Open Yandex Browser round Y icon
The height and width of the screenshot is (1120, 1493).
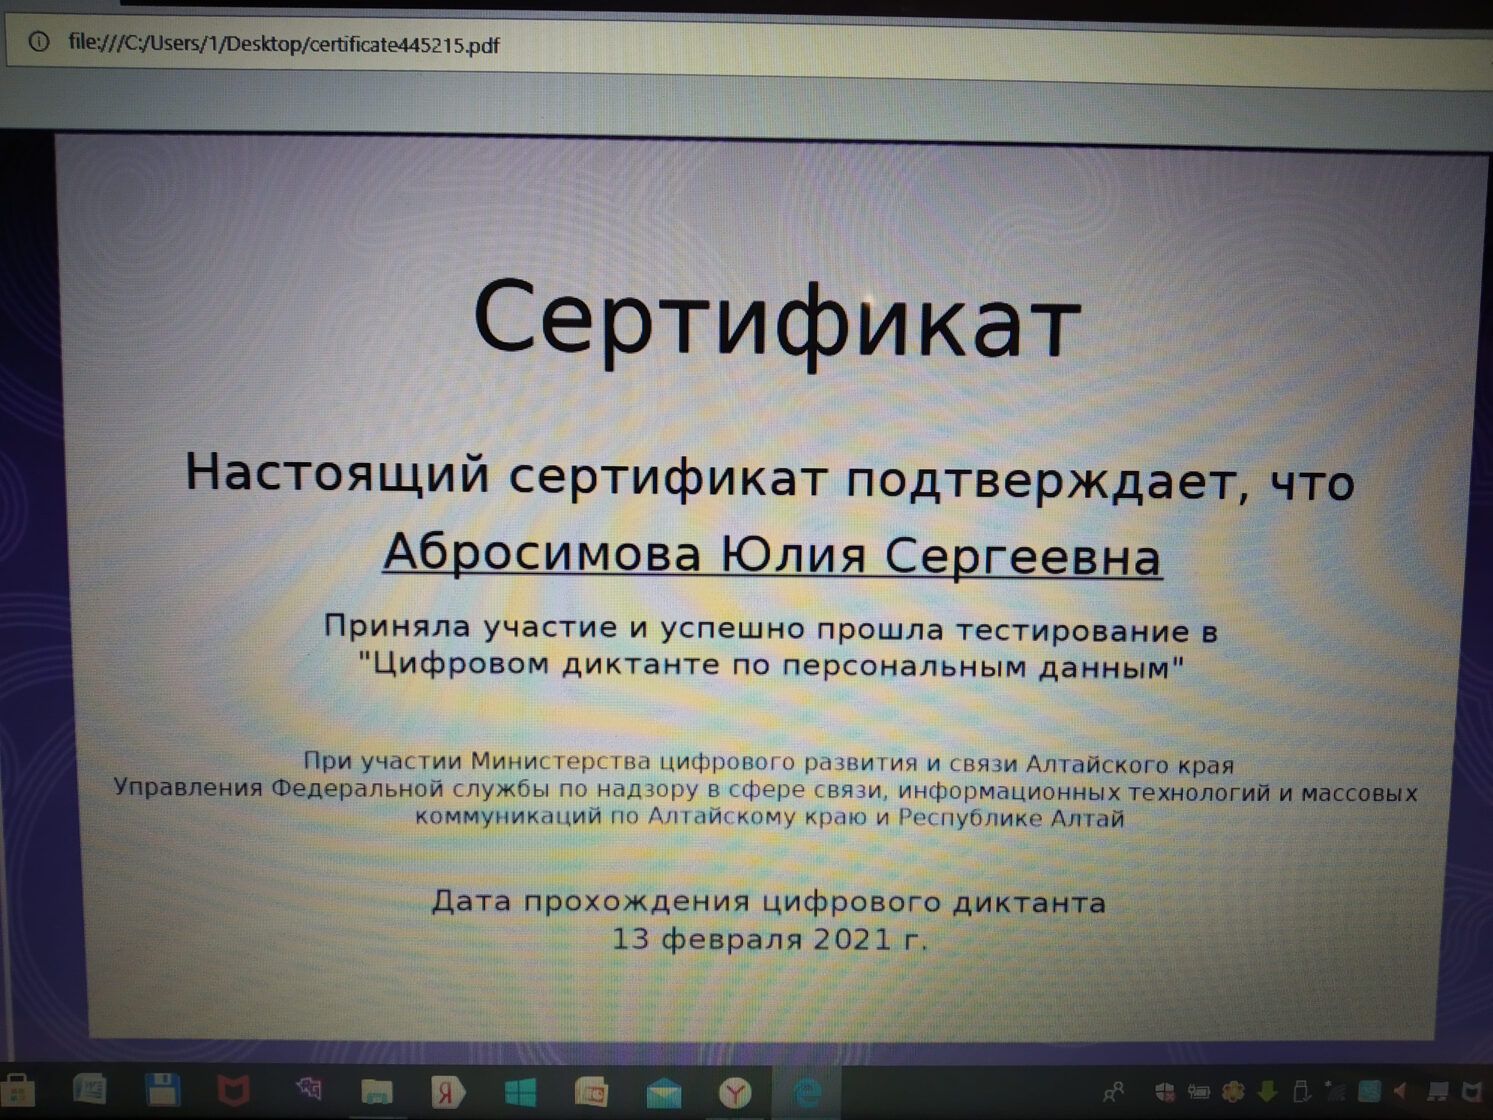[735, 1093]
